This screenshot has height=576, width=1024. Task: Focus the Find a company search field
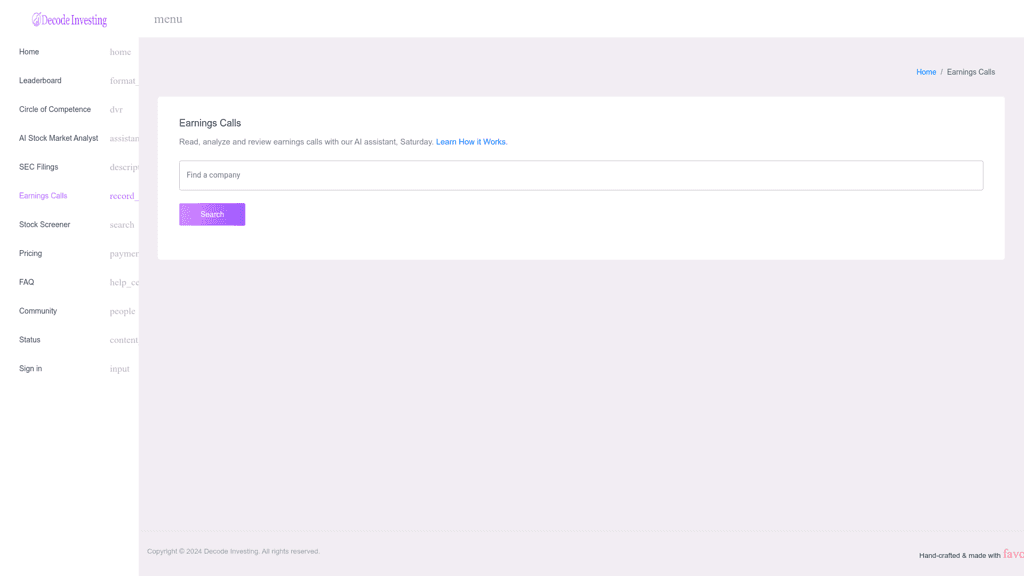[x=581, y=175]
